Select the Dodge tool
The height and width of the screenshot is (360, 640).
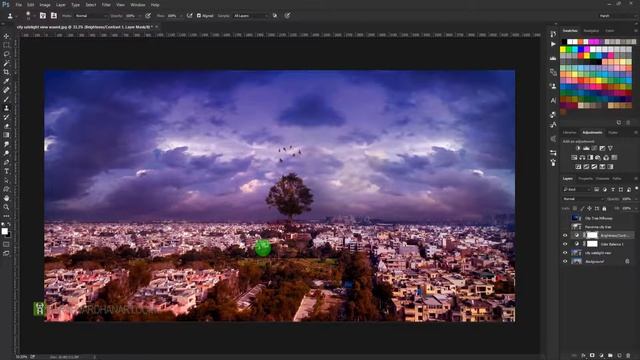click(x=6, y=153)
